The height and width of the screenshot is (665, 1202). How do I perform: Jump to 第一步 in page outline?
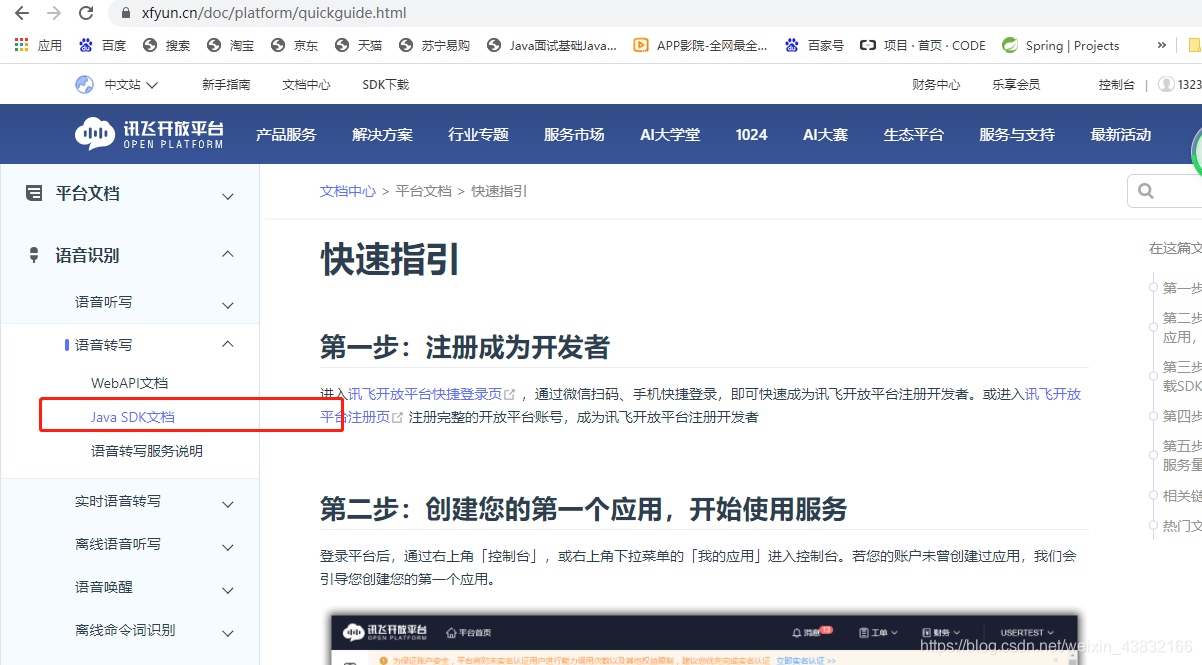[1182, 288]
